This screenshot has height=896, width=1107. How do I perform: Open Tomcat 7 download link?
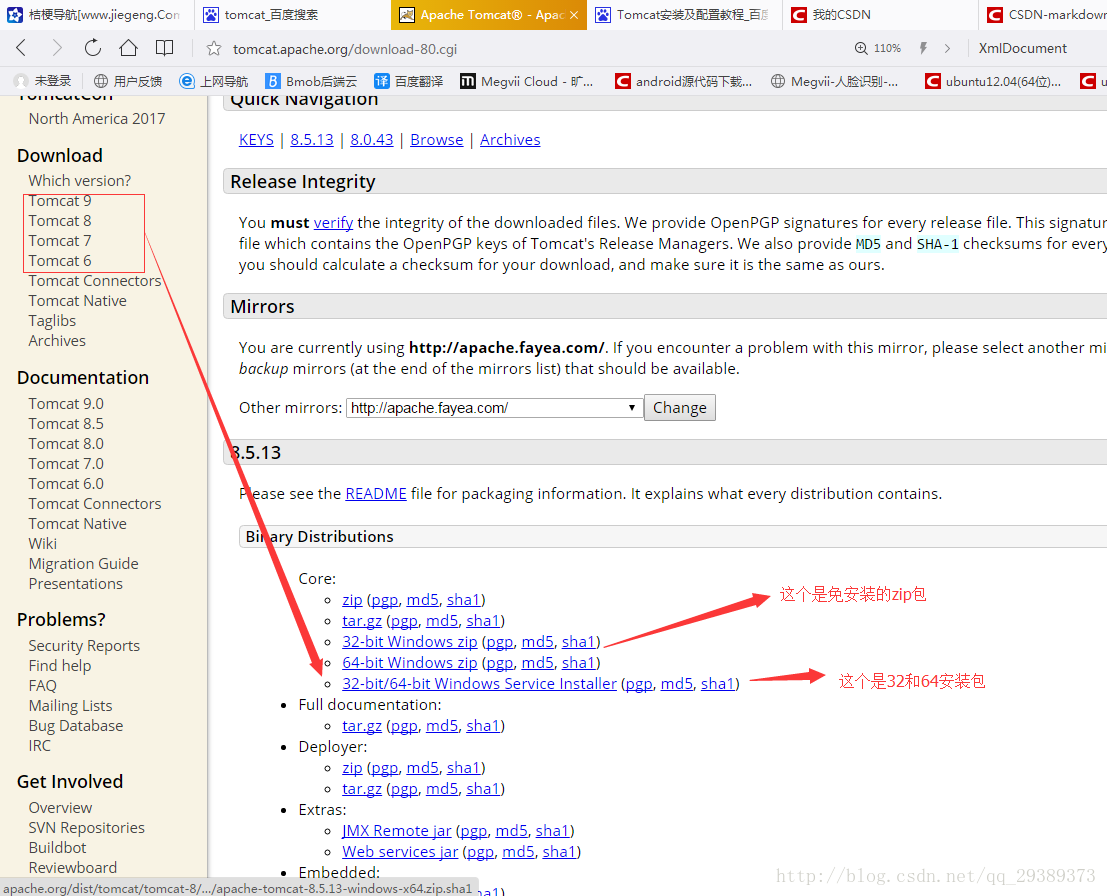point(60,241)
